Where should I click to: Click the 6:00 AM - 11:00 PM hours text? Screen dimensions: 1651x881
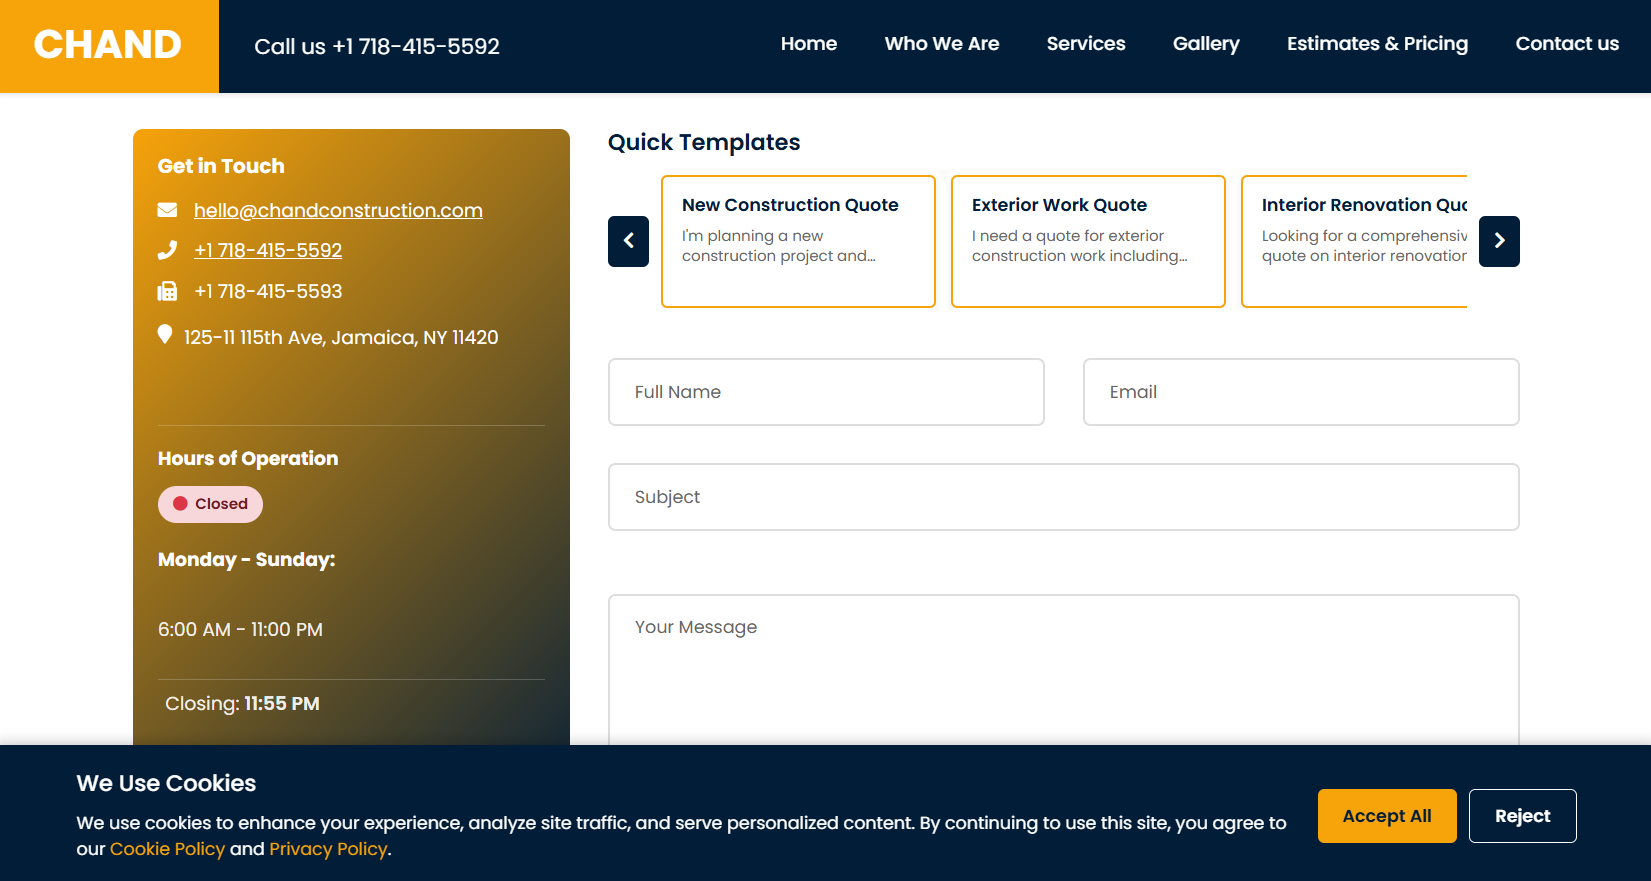tap(240, 629)
